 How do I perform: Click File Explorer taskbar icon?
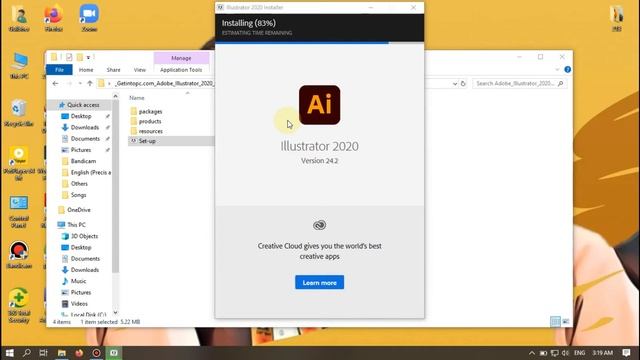point(62,353)
